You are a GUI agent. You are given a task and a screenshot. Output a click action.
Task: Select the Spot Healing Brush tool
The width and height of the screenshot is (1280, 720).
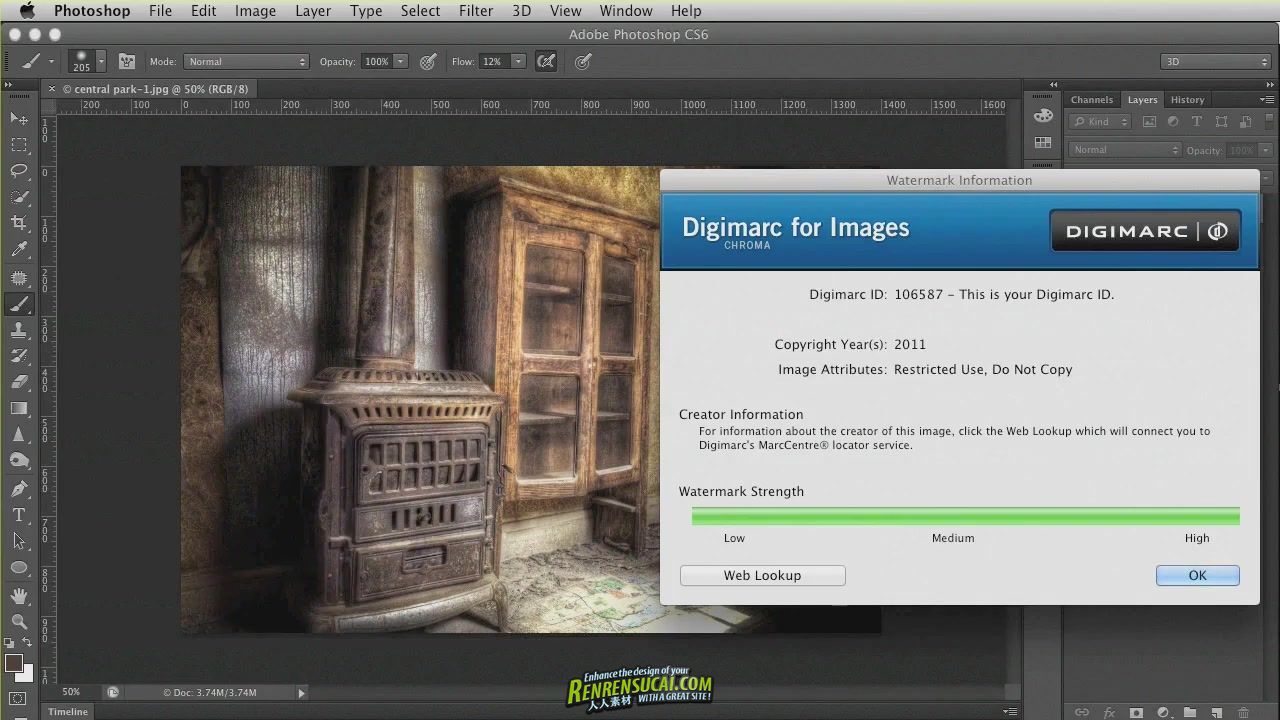(x=19, y=277)
